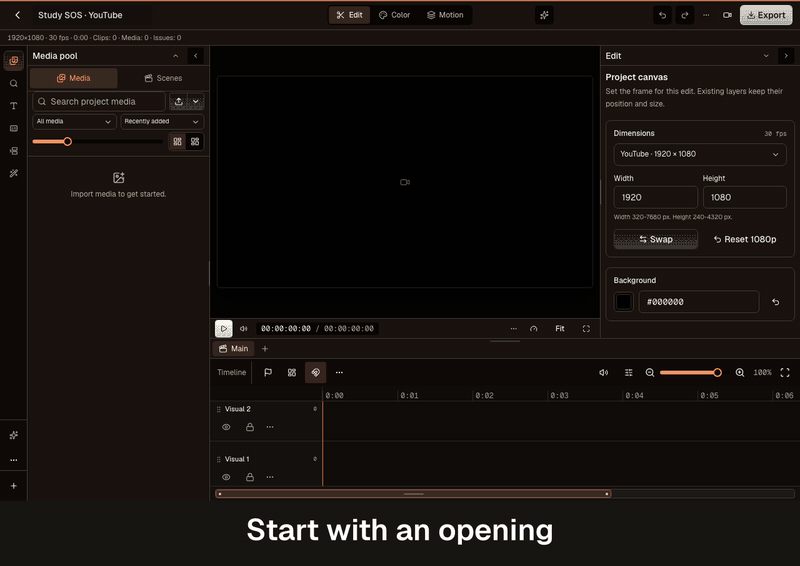Lock the Visual 2 track
This screenshot has width=800, height=566.
pos(250,427)
